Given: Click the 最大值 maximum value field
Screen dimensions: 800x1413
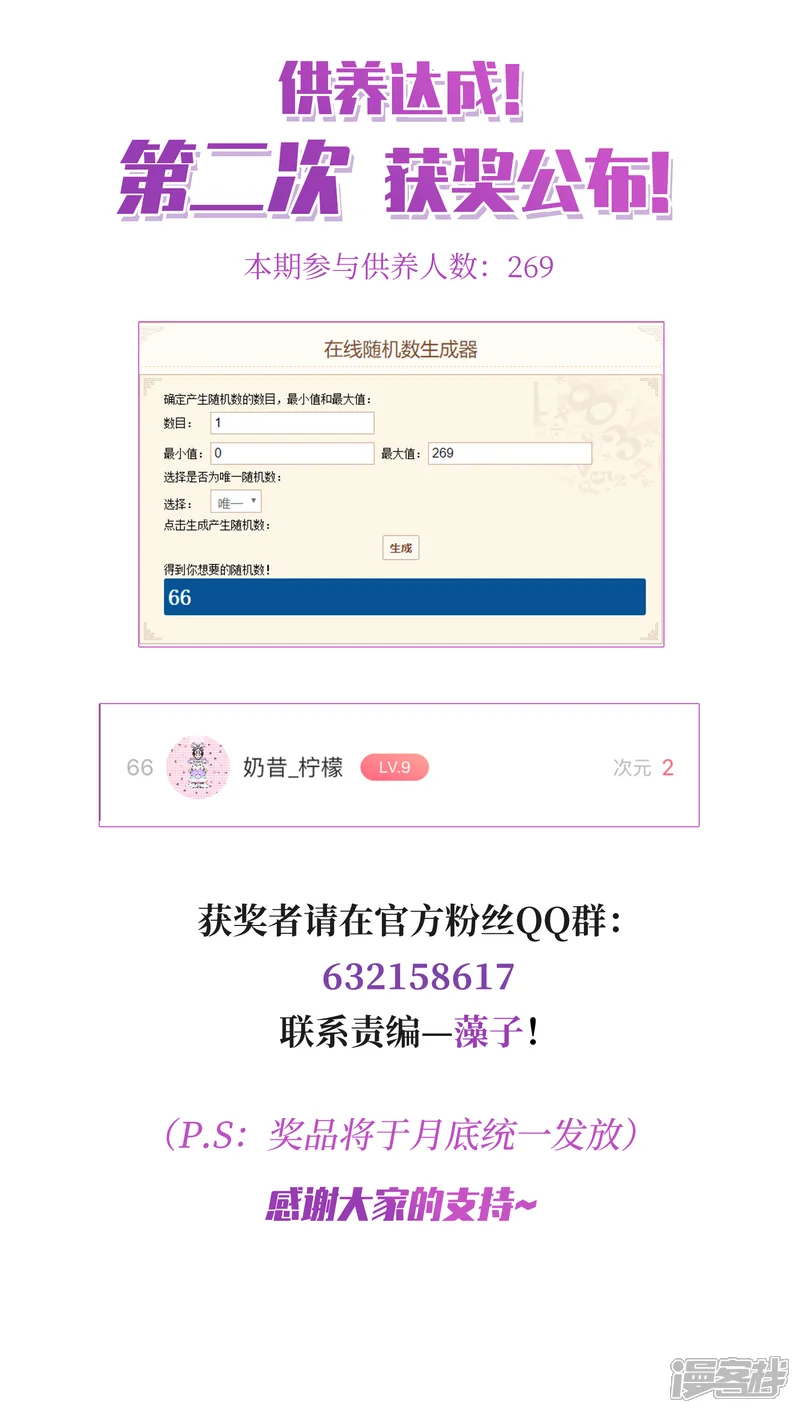Looking at the screenshot, I should [510, 454].
